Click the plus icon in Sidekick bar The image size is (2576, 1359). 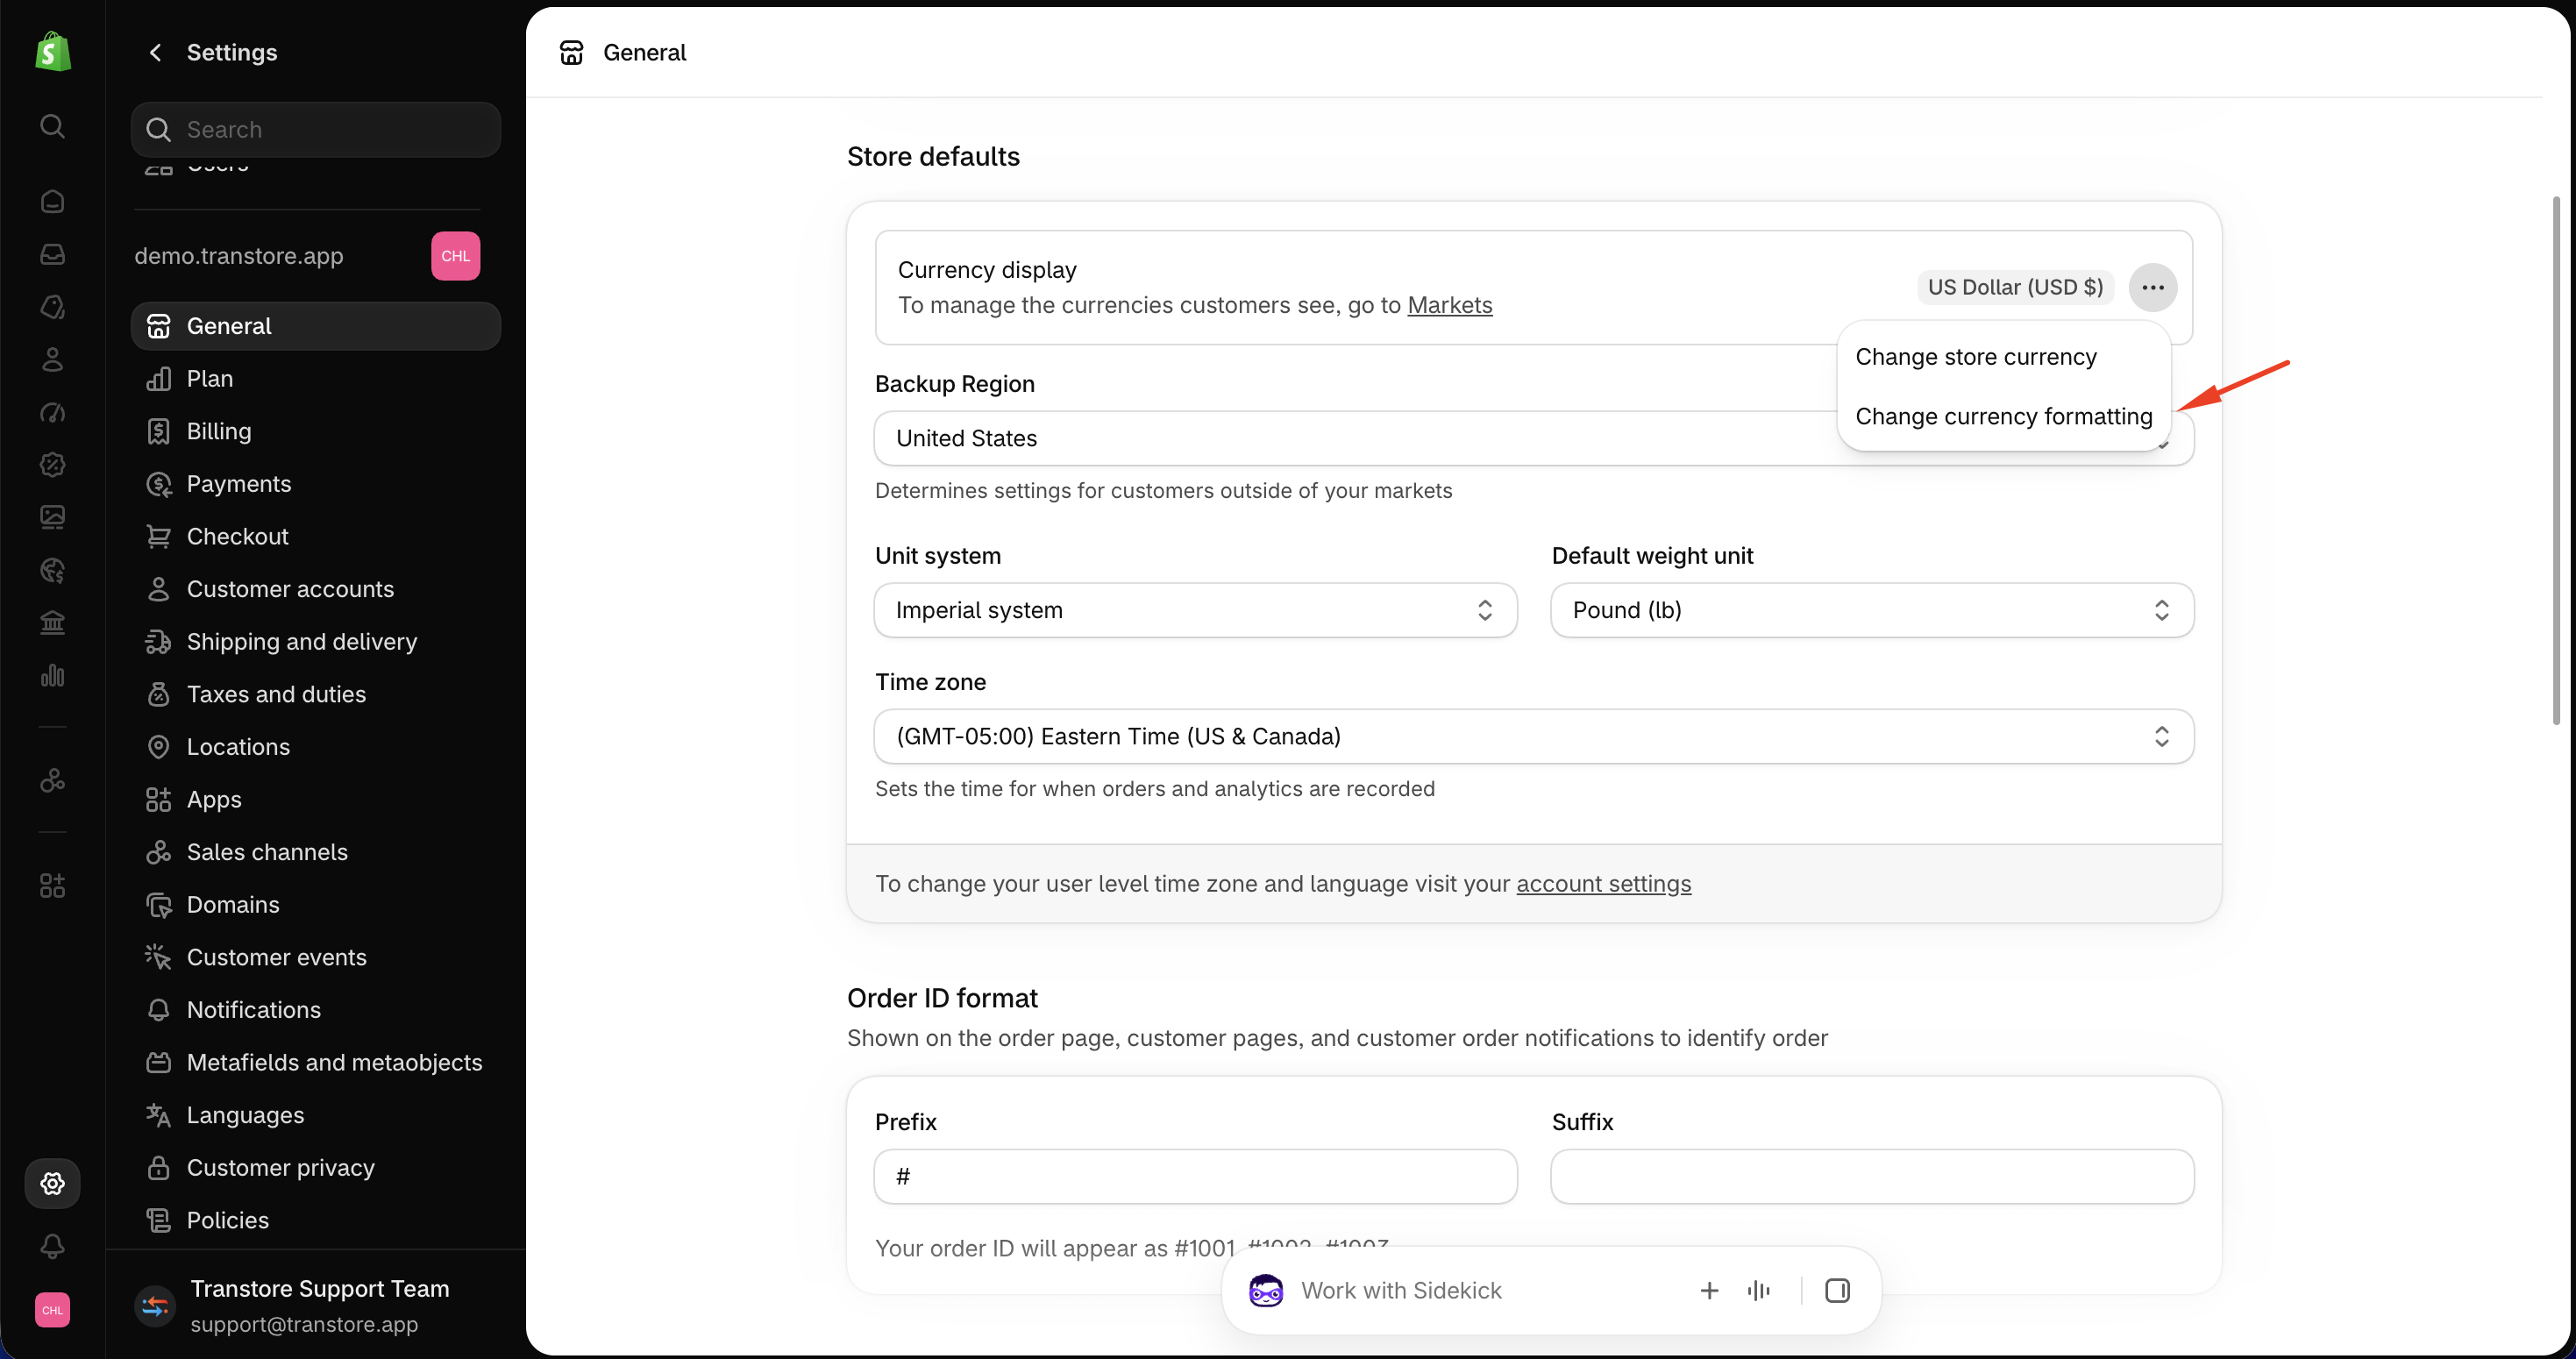pyautogui.click(x=1709, y=1290)
